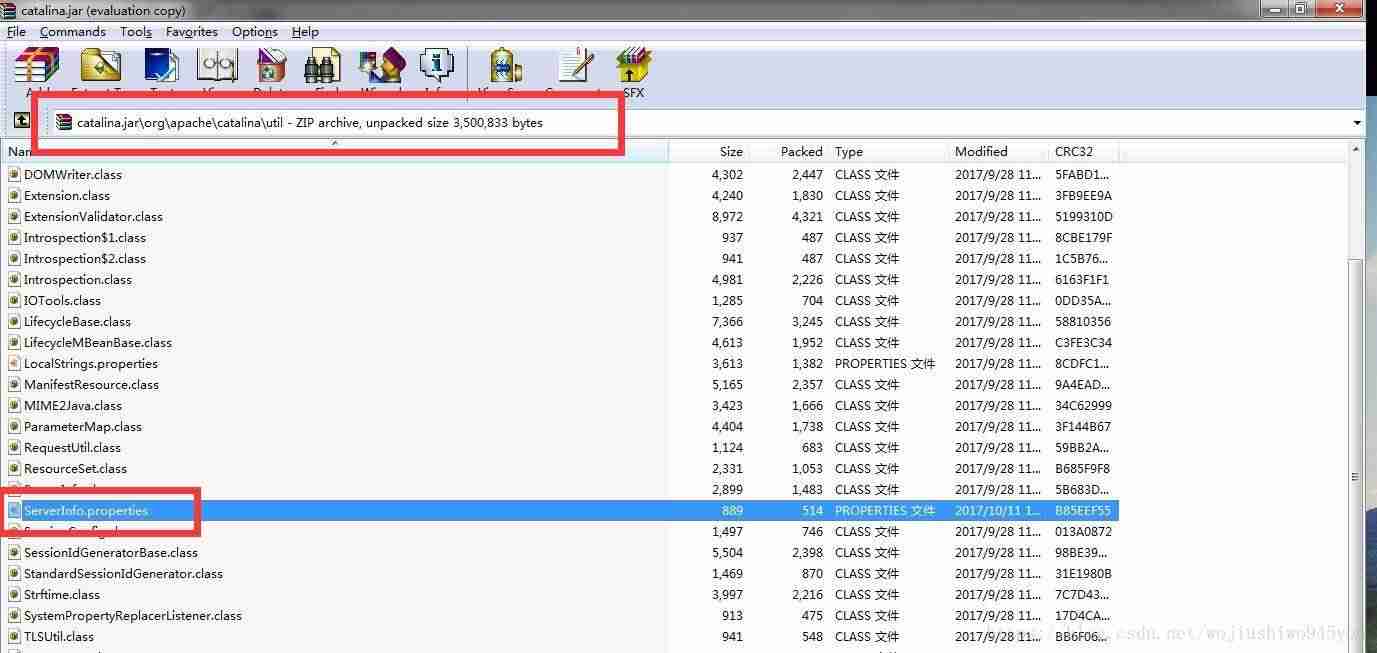Click the type cell 'PROPERTIES 文件' of LocalStrings.properties
This screenshot has width=1377, height=653.
(885, 363)
